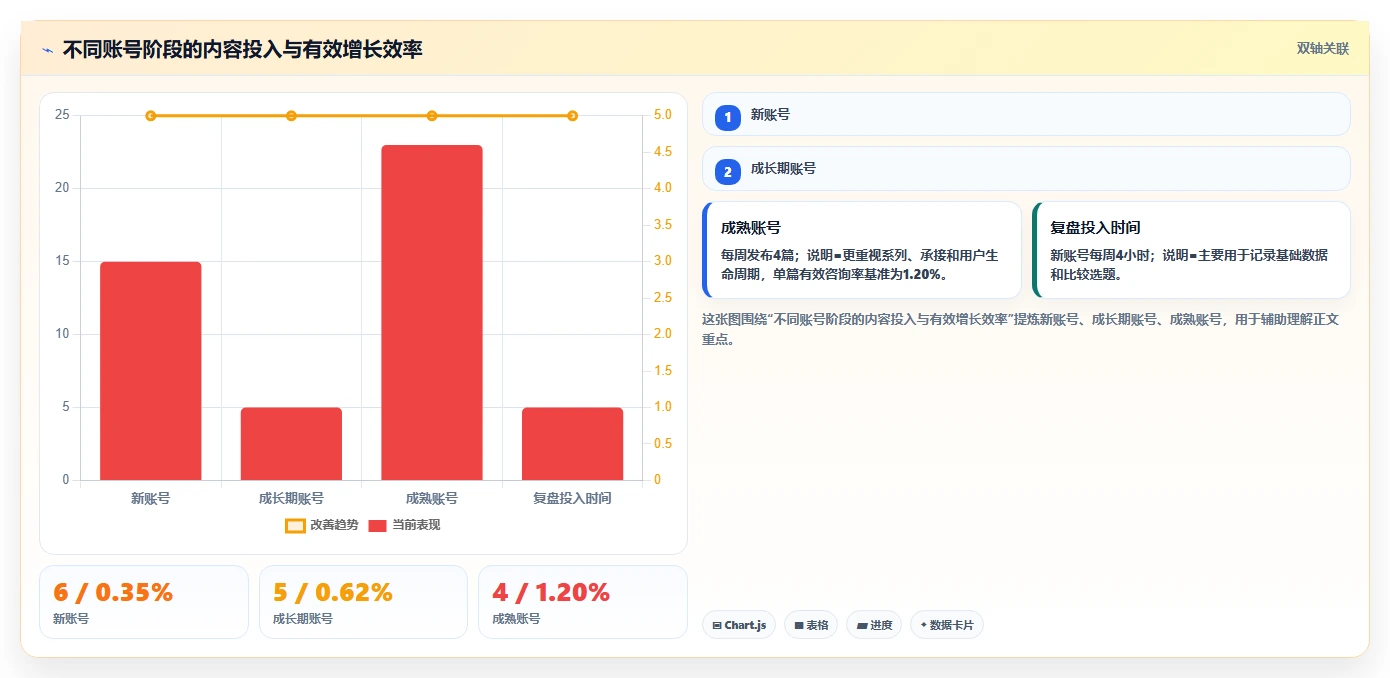Click the 4 / 1.20% stat card
The width and height of the screenshot is (1390, 678).
(583, 602)
